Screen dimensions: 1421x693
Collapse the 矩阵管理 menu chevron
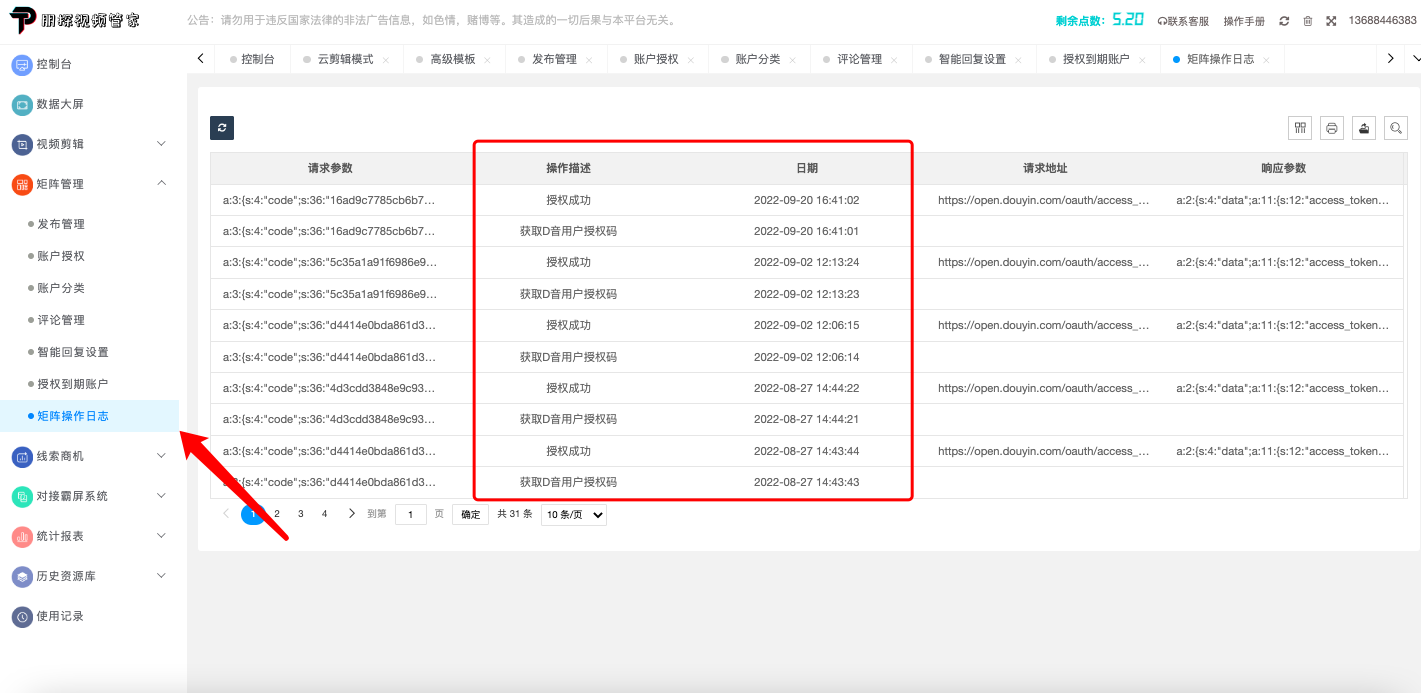162,183
